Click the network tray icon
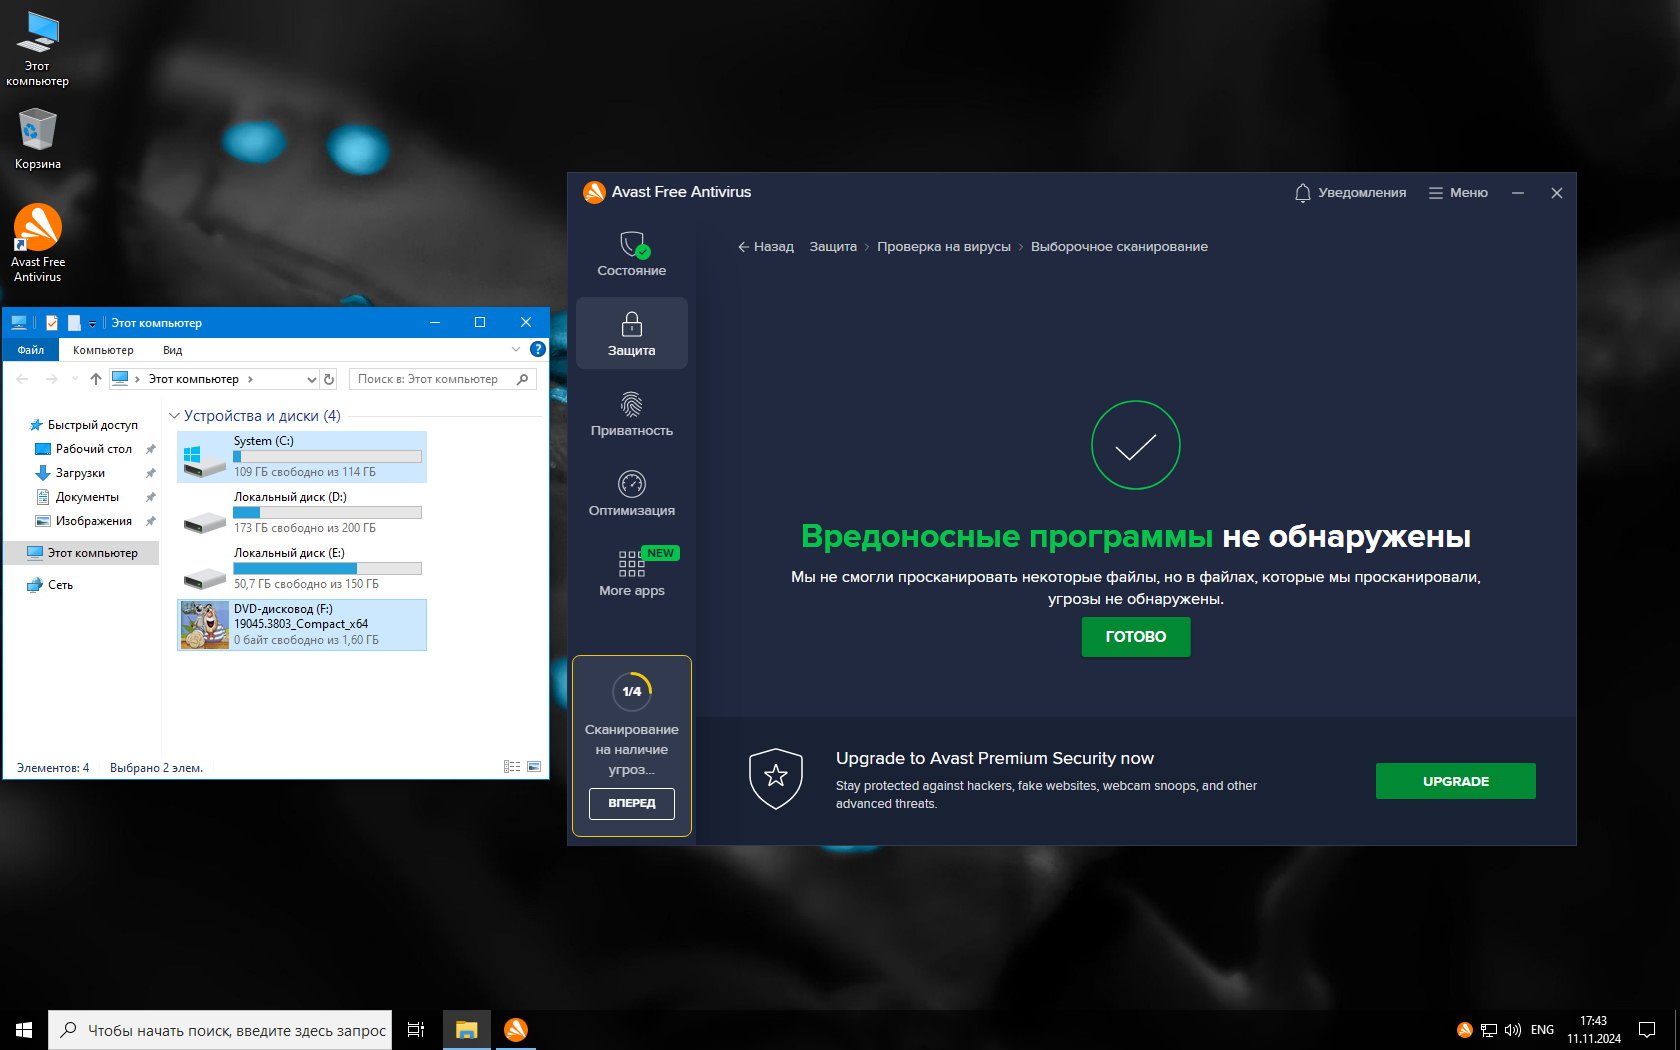The image size is (1680, 1050). (x=1489, y=1030)
